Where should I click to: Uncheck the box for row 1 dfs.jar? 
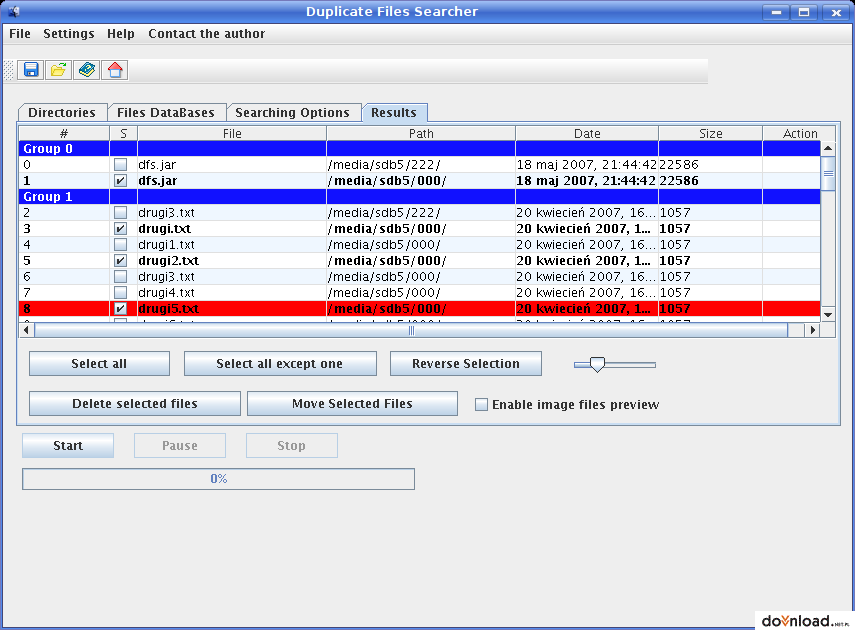tap(121, 181)
